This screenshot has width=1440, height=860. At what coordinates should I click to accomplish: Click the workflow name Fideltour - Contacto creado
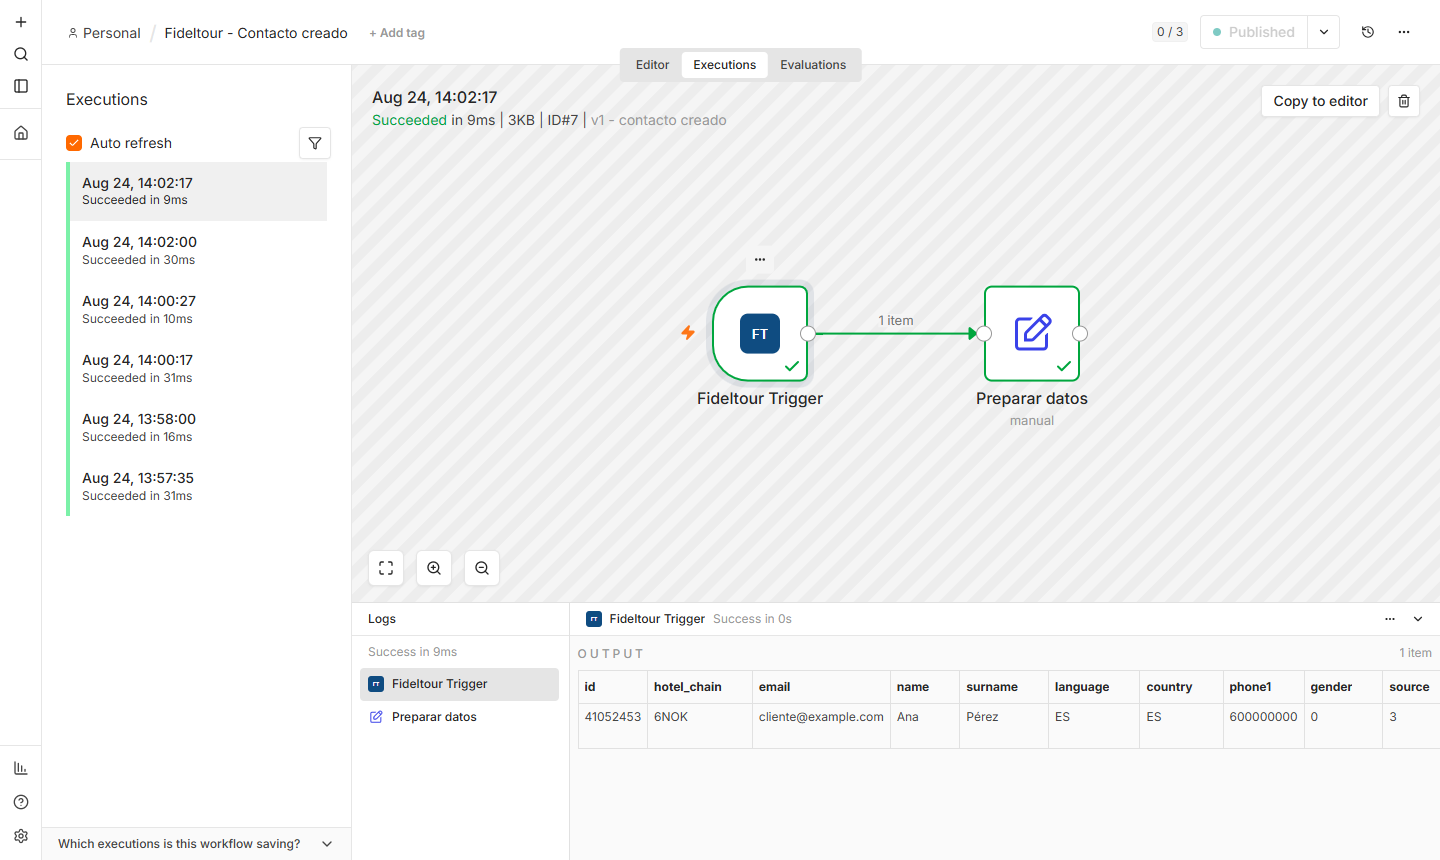(x=256, y=33)
